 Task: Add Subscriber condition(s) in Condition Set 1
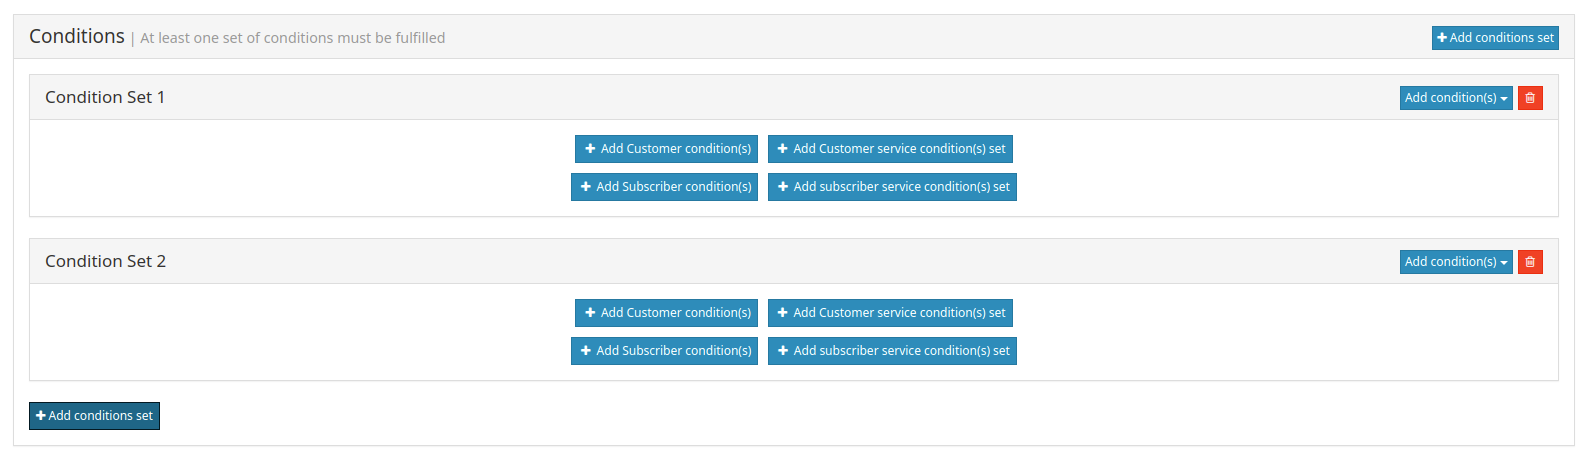(x=664, y=187)
